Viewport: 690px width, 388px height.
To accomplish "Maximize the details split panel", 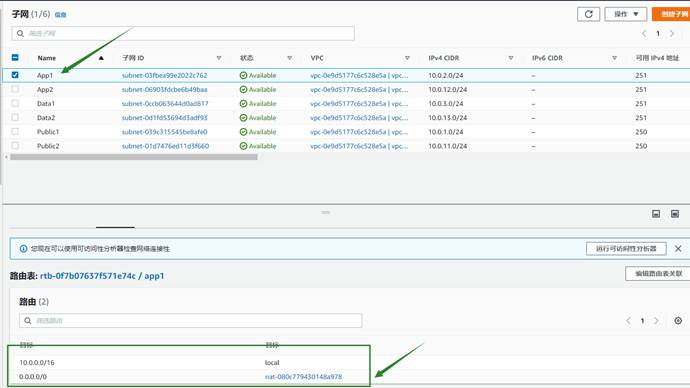I will point(675,214).
